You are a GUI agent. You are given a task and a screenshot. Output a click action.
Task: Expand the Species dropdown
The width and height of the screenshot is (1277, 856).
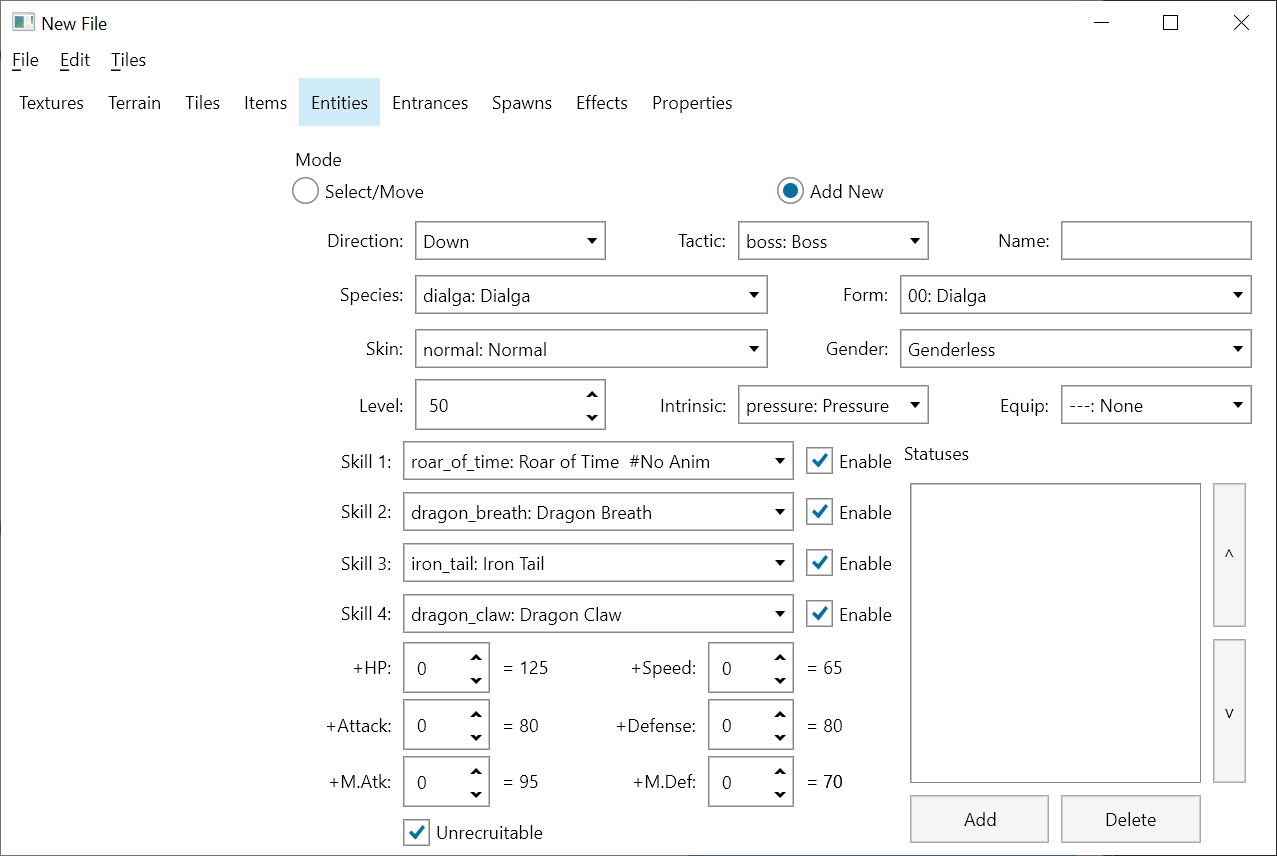pyautogui.click(x=591, y=295)
